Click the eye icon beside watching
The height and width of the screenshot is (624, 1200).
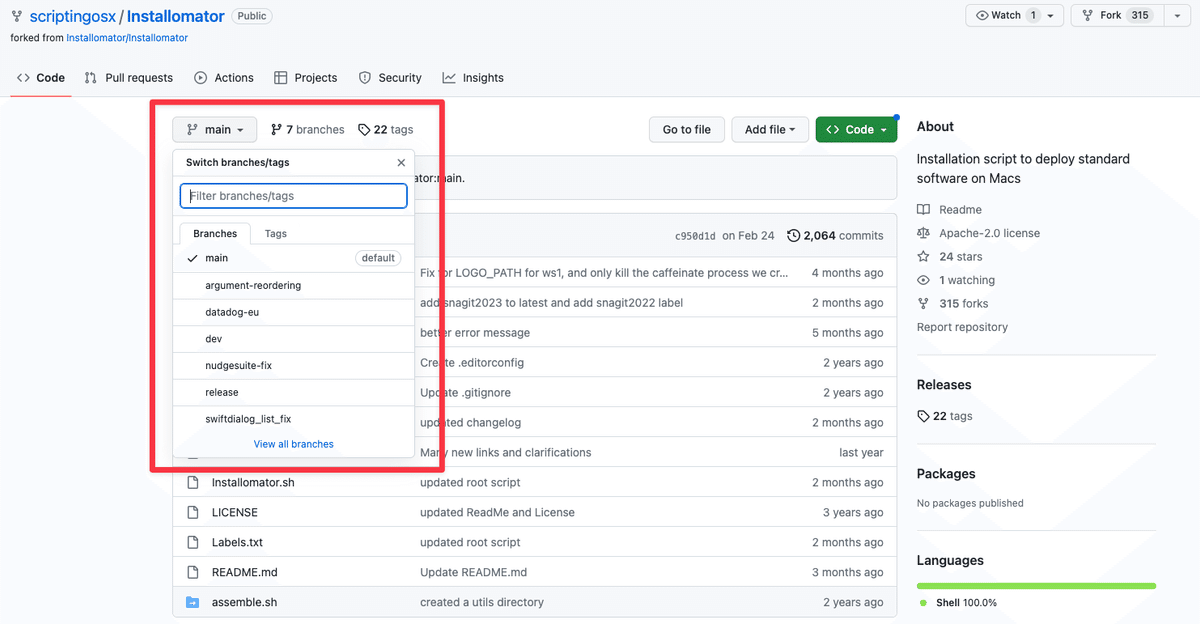(923, 280)
